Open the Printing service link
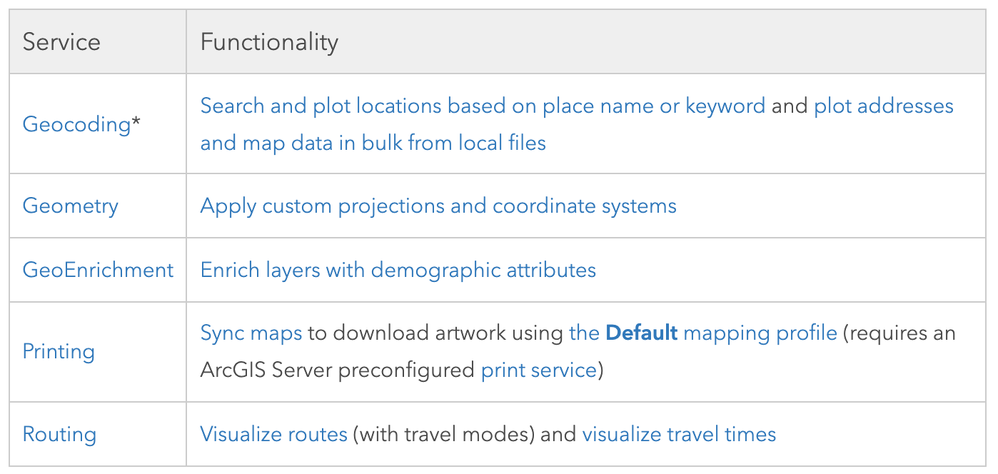The width and height of the screenshot is (998, 474). [59, 352]
